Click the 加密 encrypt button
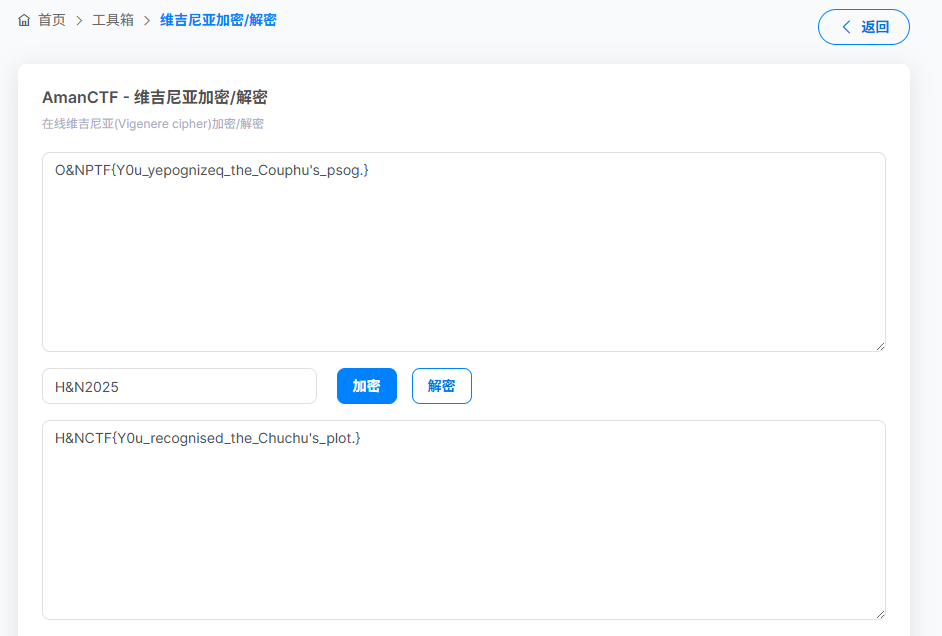Image resolution: width=942 pixels, height=636 pixels. [366, 386]
